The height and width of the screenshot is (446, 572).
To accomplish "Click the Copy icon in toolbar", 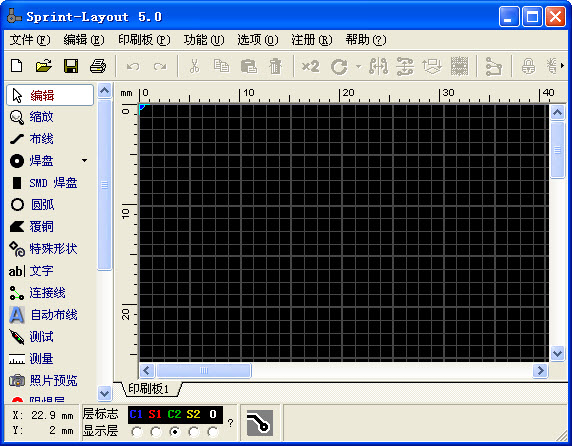I will click(x=221, y=66).
